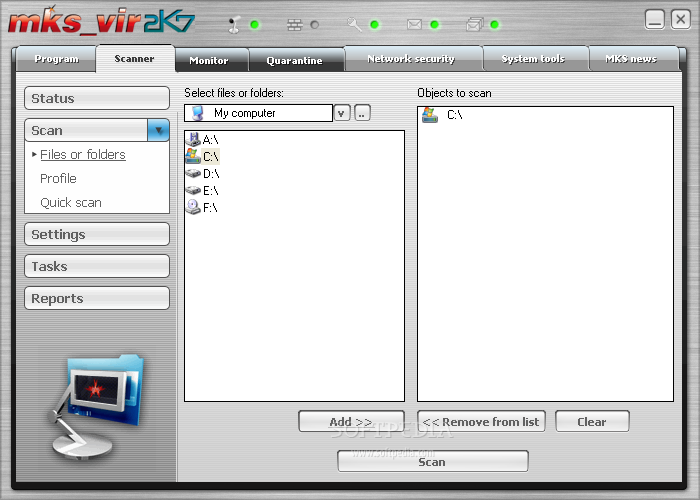The height and width of the screenshot is (500, 700).
Task: Select the E:\ hard drive icon
Action: (193, 190)
